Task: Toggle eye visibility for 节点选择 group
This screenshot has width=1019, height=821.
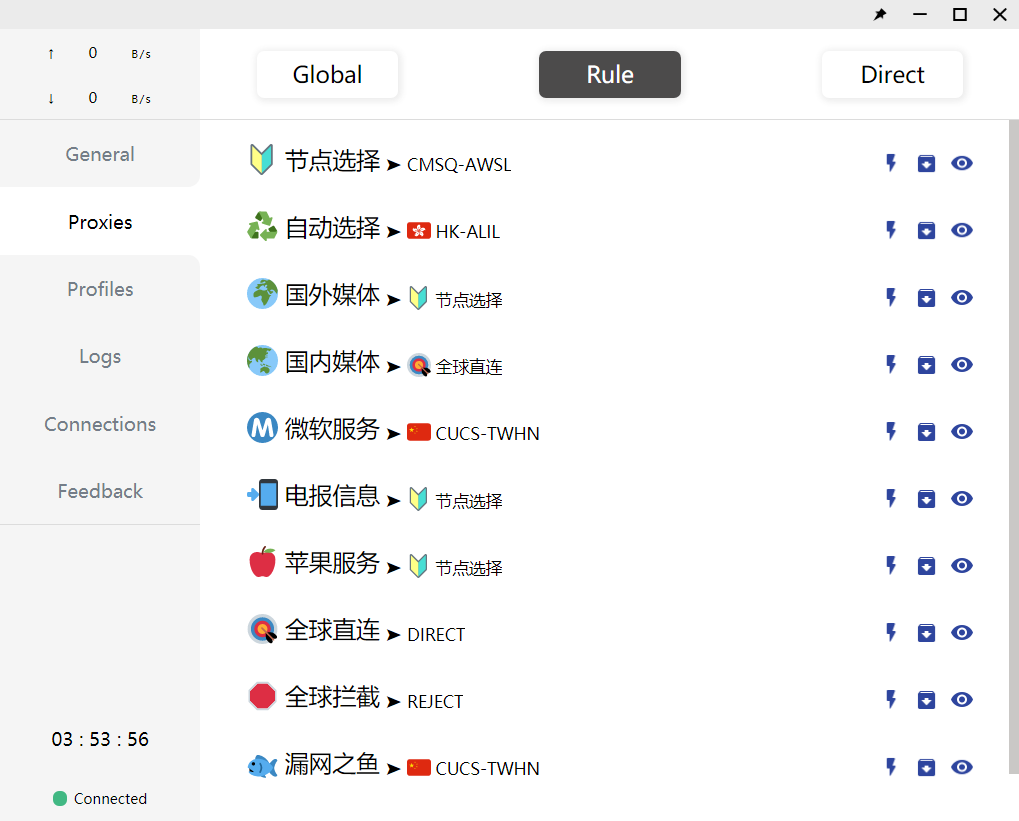Action: coord(962,163)
